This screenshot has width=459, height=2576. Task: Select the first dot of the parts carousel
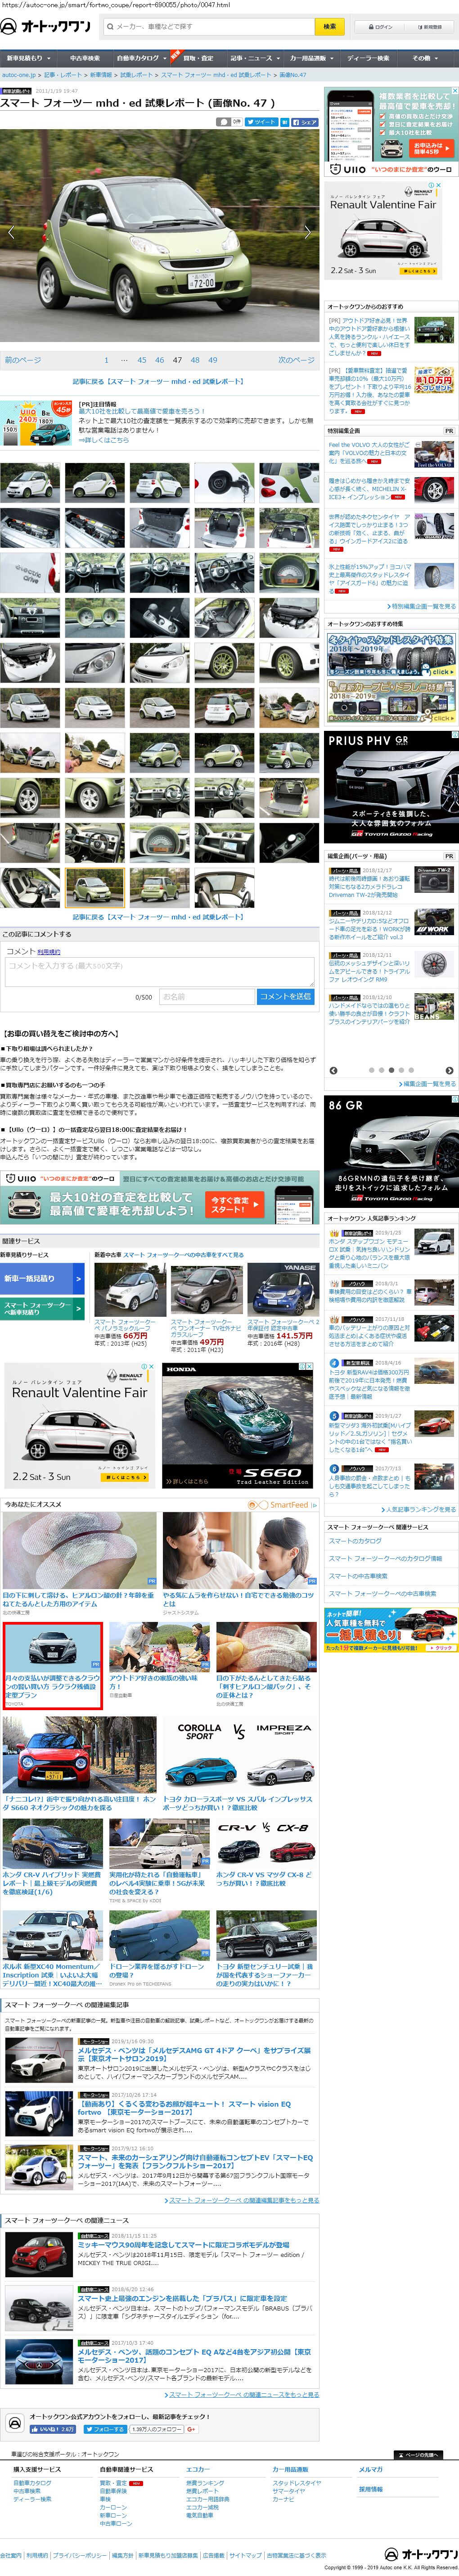point(372,1071)
